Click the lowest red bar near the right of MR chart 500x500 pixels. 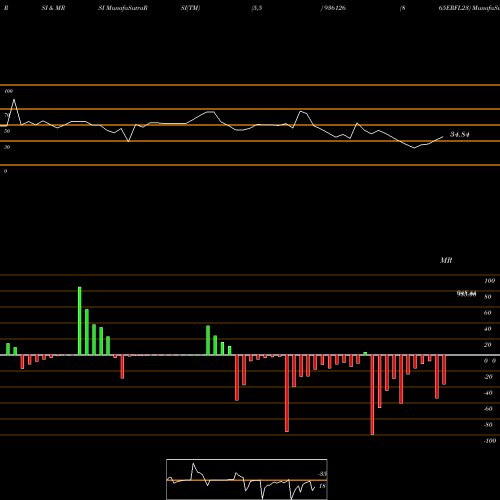(372, 395)
